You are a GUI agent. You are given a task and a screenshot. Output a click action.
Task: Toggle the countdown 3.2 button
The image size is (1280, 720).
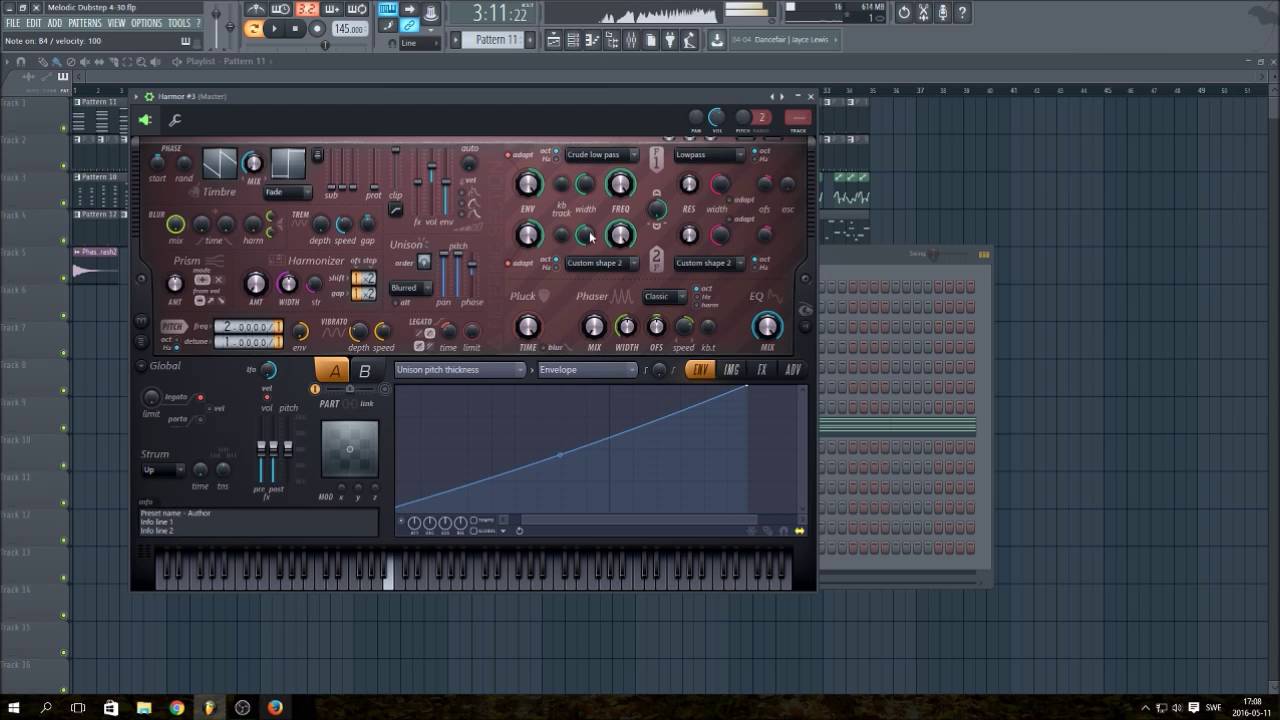coord(306,10)
